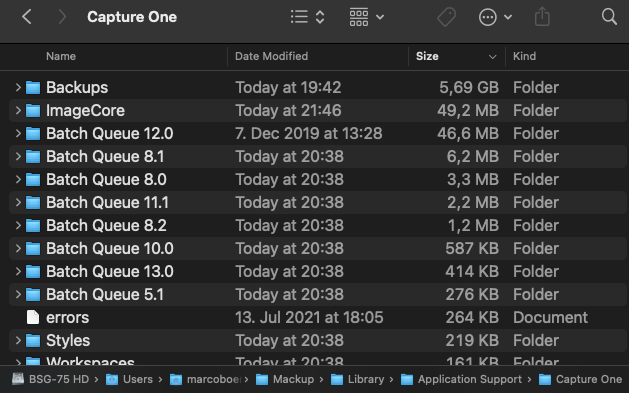Click the Capture One window title
629x393 pixels.
tap(132, 17)
